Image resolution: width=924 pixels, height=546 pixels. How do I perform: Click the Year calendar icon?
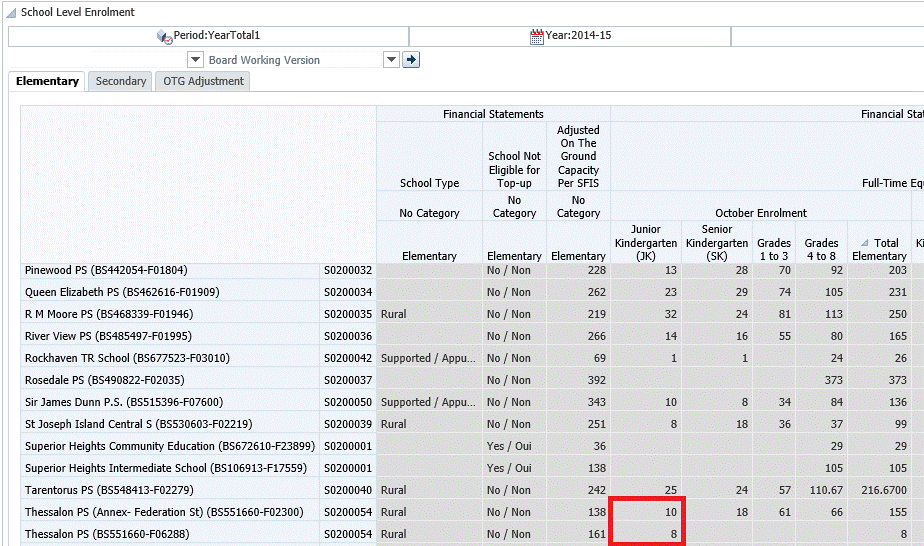tap(536, 36)
